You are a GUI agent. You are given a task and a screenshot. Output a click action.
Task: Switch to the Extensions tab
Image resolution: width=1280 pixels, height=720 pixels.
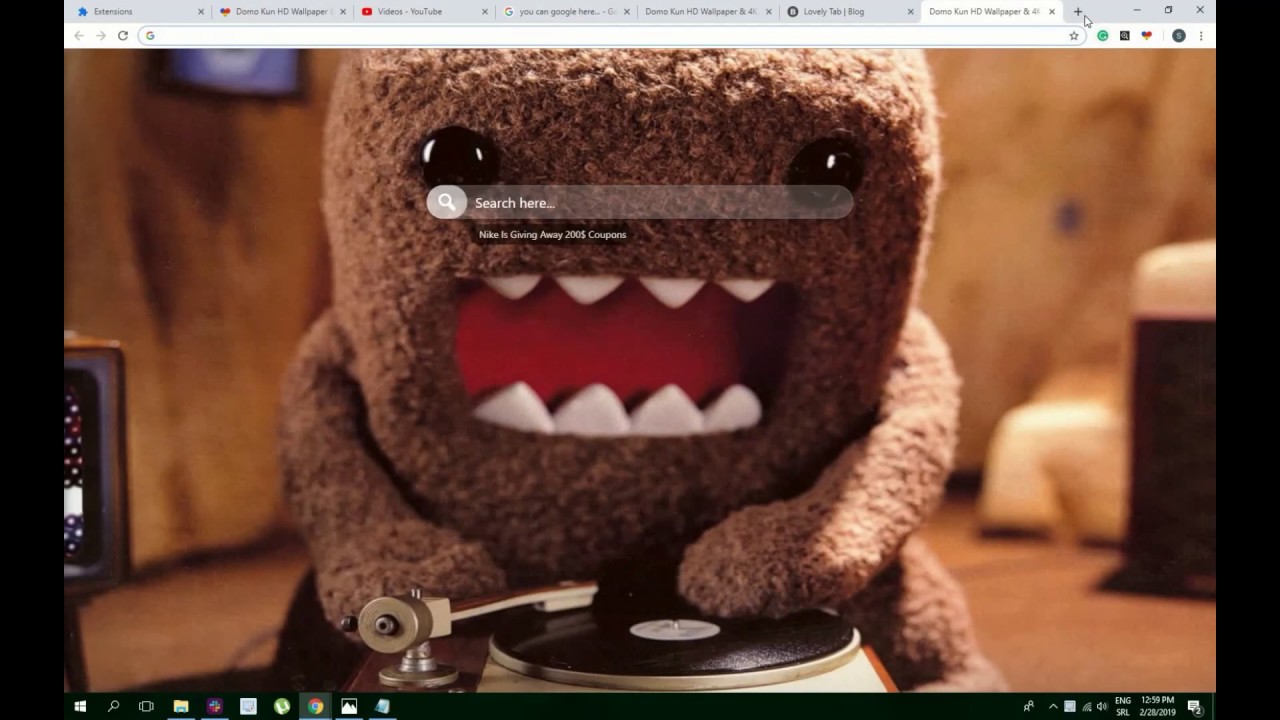[x=113, y=11]
